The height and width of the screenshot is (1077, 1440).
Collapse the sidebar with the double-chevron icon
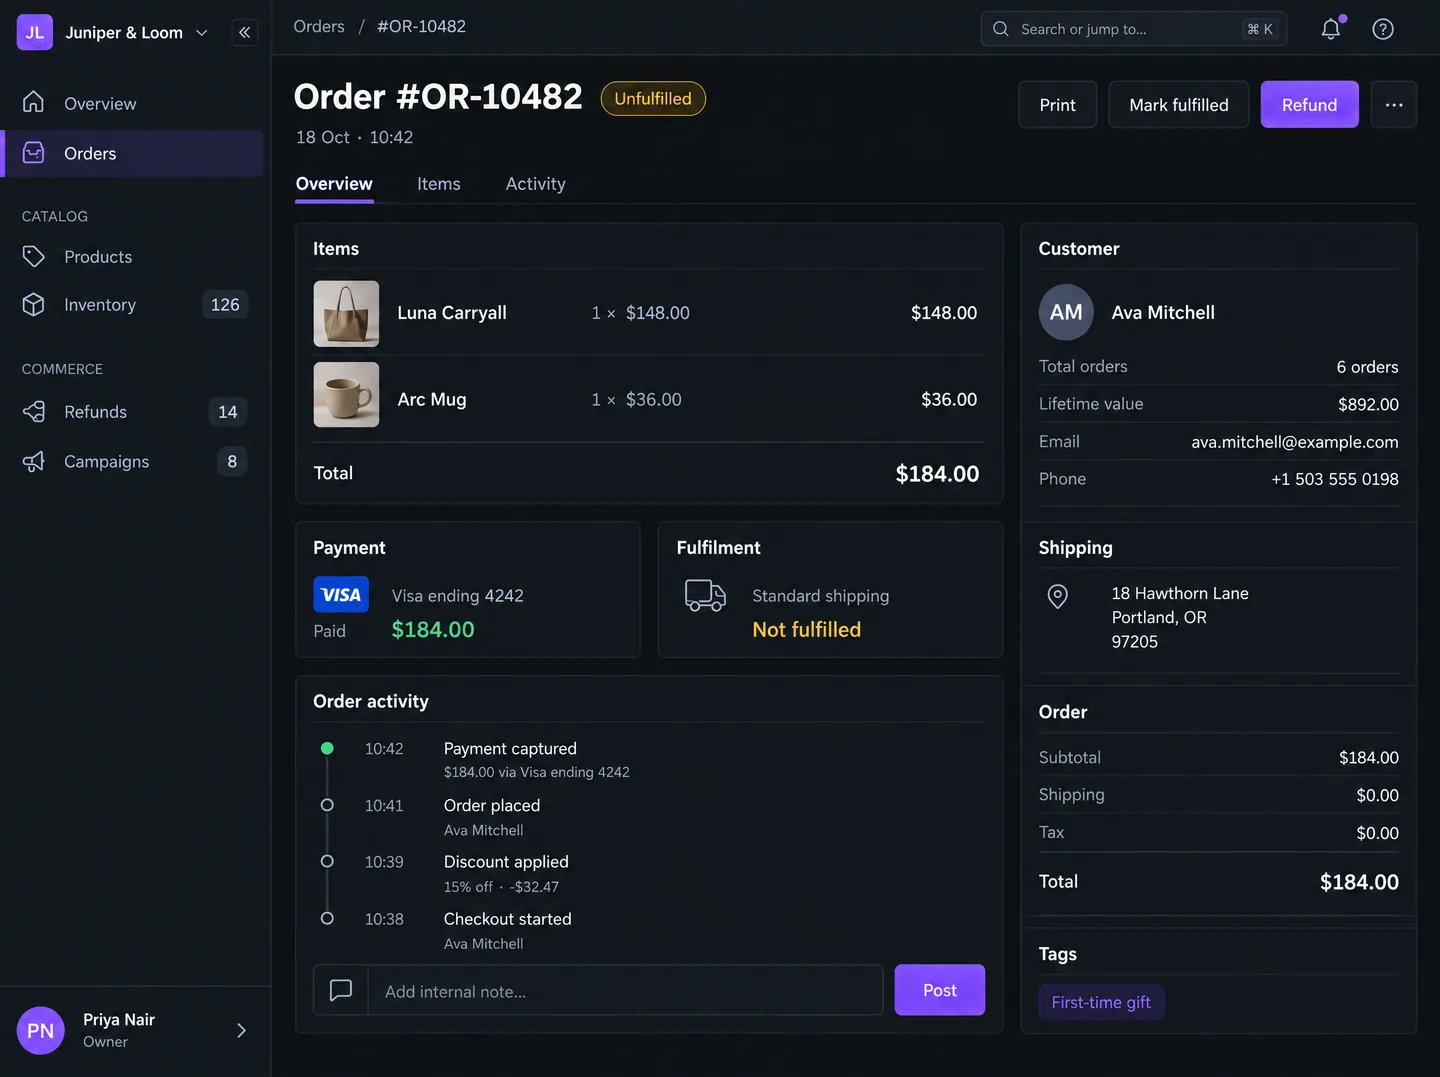click(x=244, y=32)
